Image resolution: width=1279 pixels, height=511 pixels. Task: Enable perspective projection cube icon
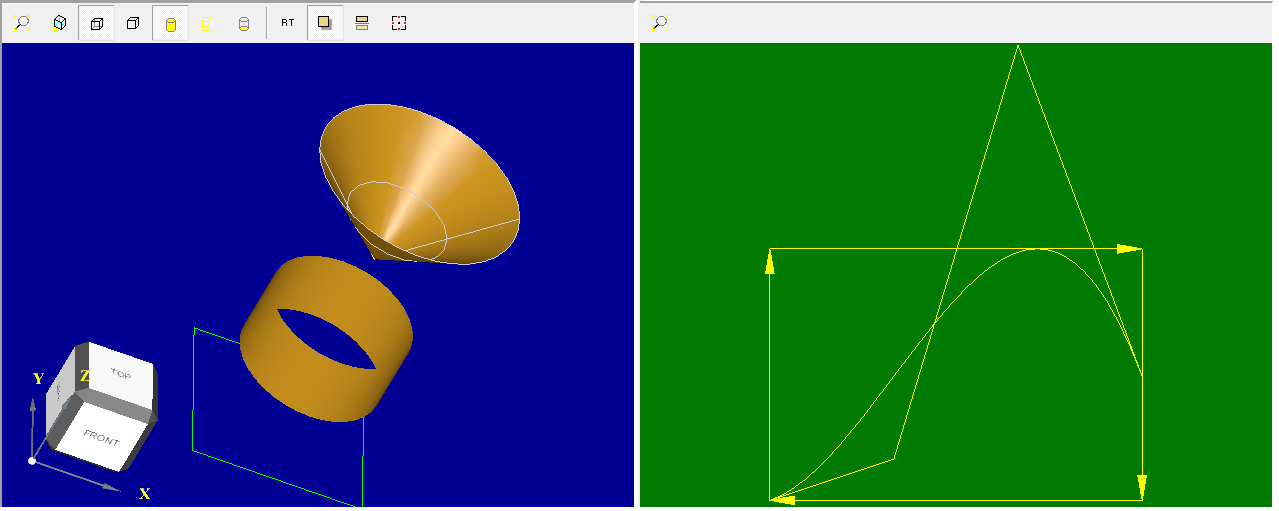click(133, 23)
